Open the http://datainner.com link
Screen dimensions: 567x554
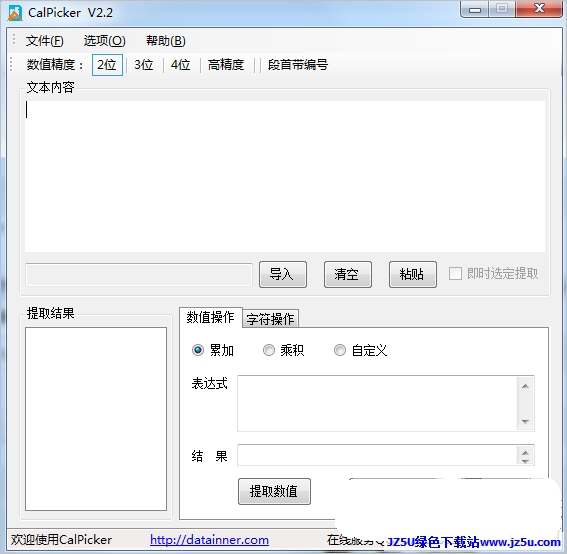(209, 540)
